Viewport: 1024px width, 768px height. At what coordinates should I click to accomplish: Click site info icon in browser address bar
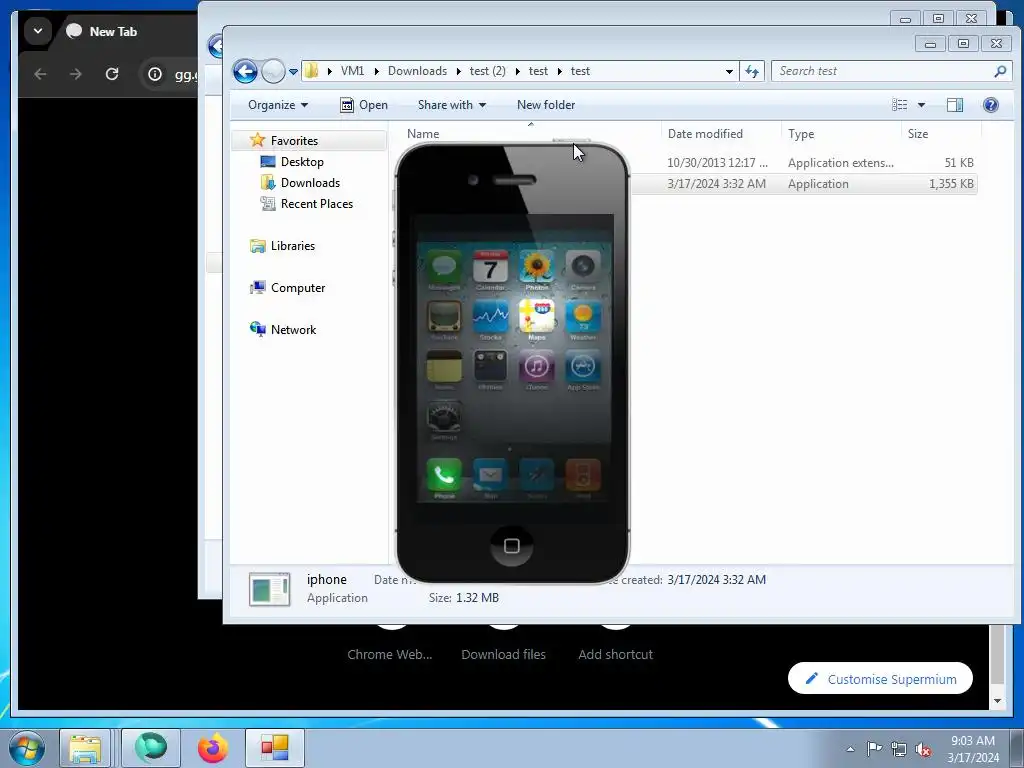point(155,74)
